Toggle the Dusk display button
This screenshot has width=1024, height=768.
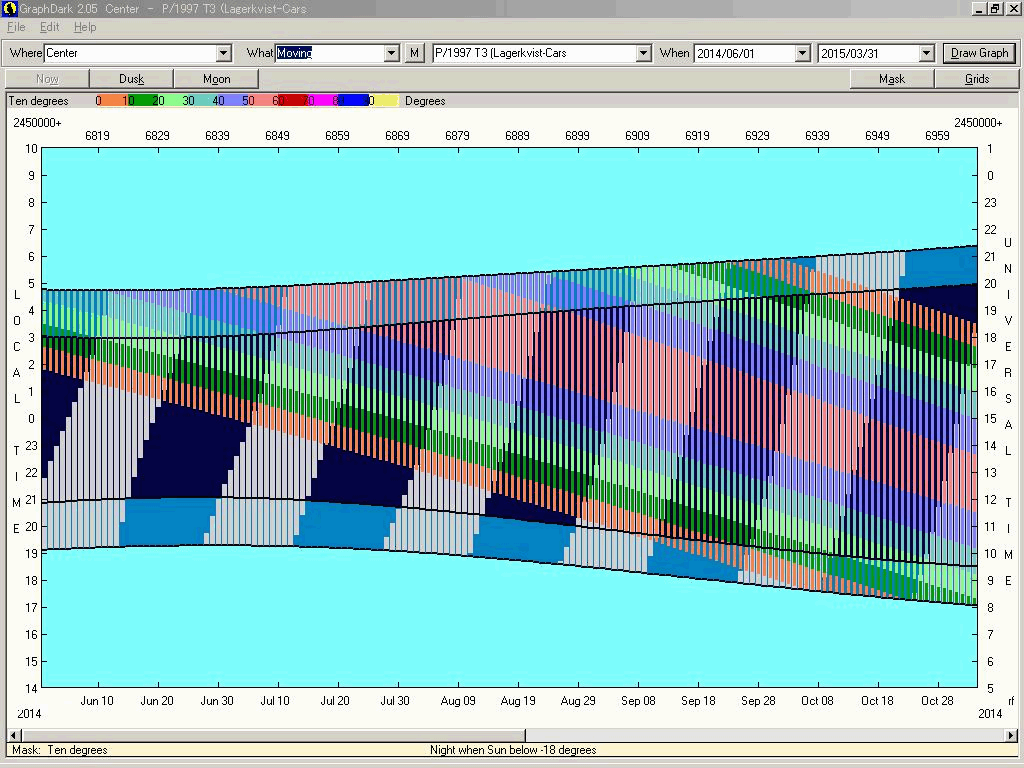pyautogui.click(x=131, y=79)
